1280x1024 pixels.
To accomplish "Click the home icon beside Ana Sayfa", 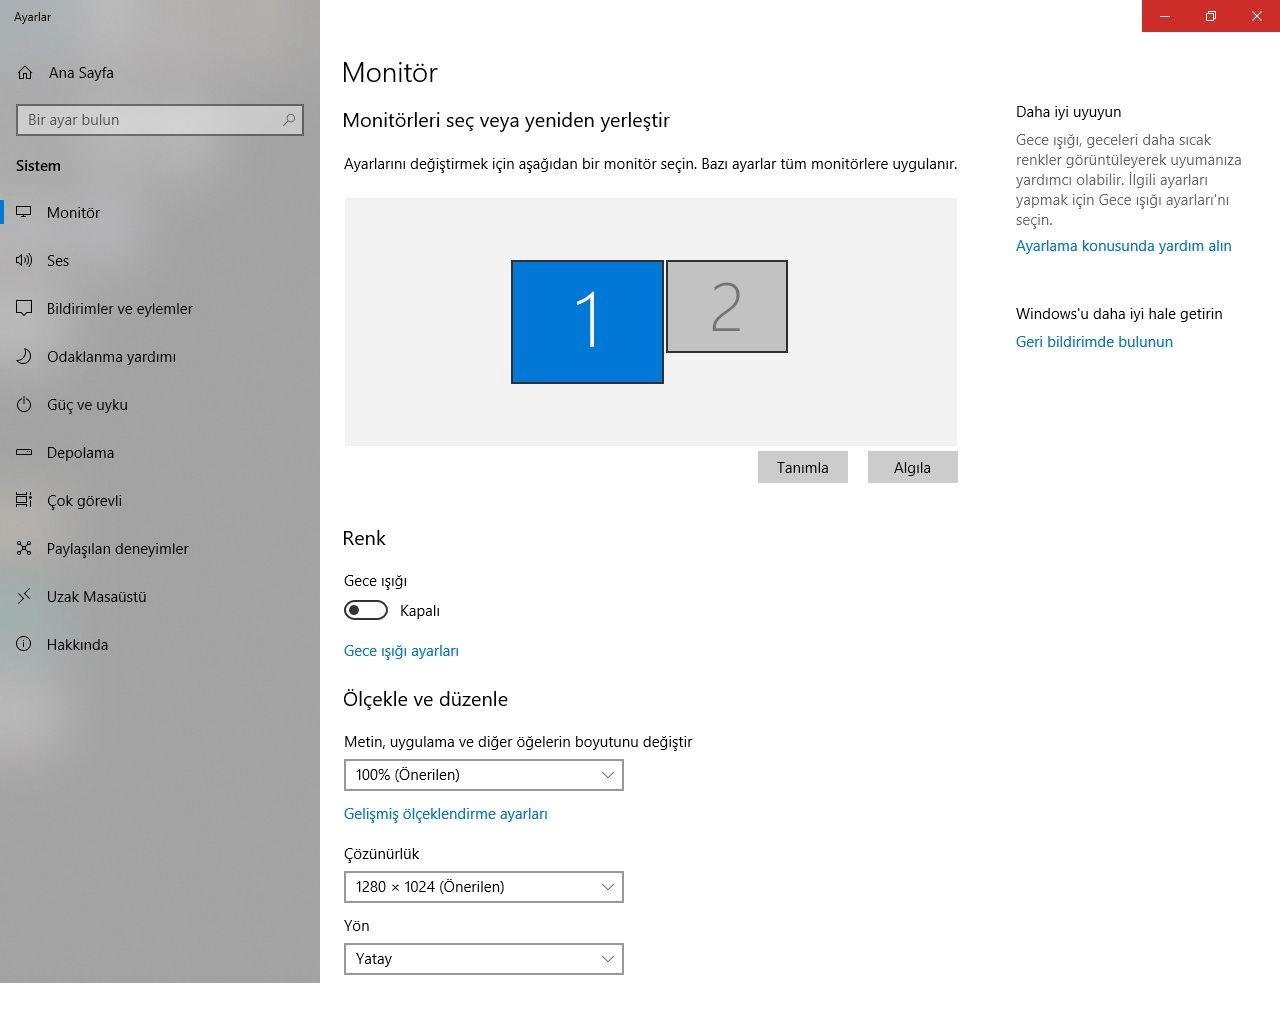I will pos(25,73).
